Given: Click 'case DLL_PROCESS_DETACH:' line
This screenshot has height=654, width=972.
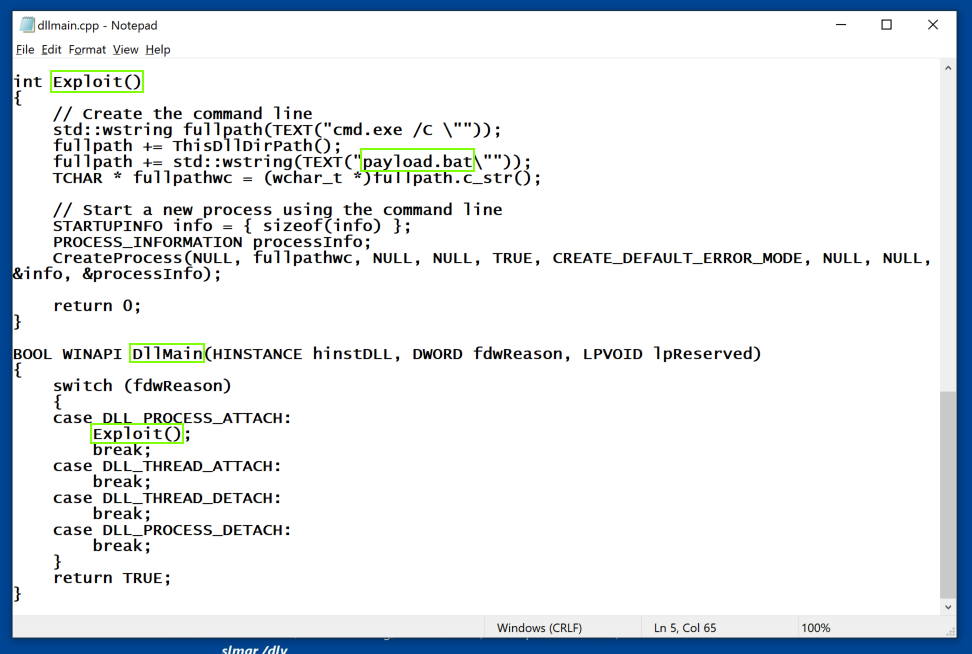Looking at the screenshot, I should pos(172,530).
